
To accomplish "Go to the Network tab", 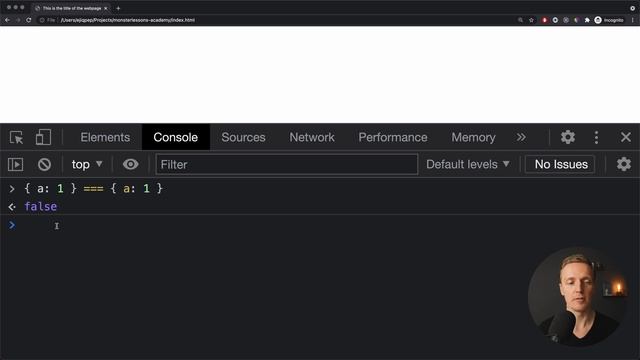I will [312, 137].
